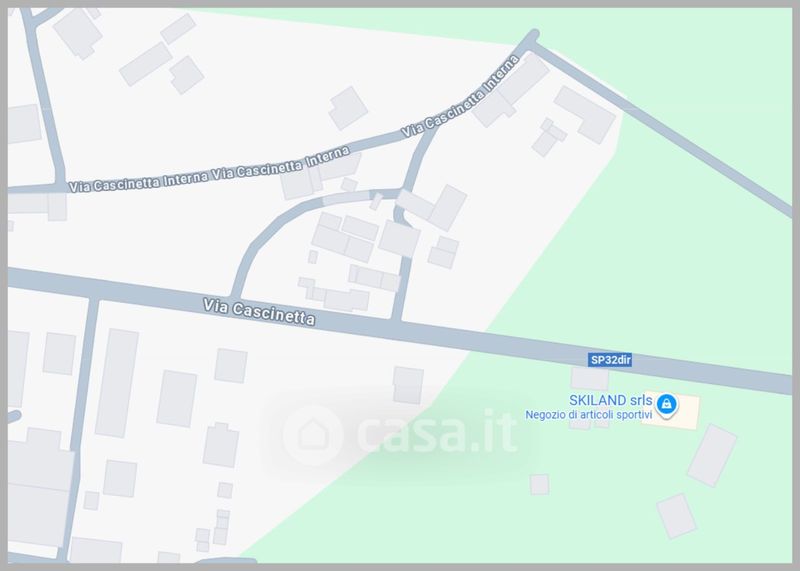The width and height of the screenshot is (800, 571).
Task: Click the leftmost Via Cascinetta Interna label
Action: 138,182
